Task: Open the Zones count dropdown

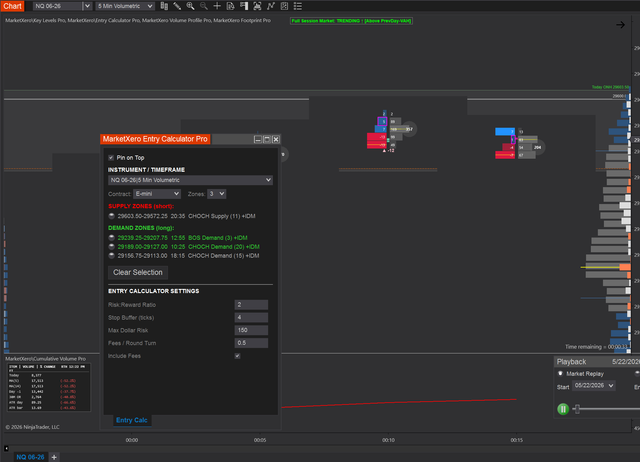Action: tap(216, 194)
